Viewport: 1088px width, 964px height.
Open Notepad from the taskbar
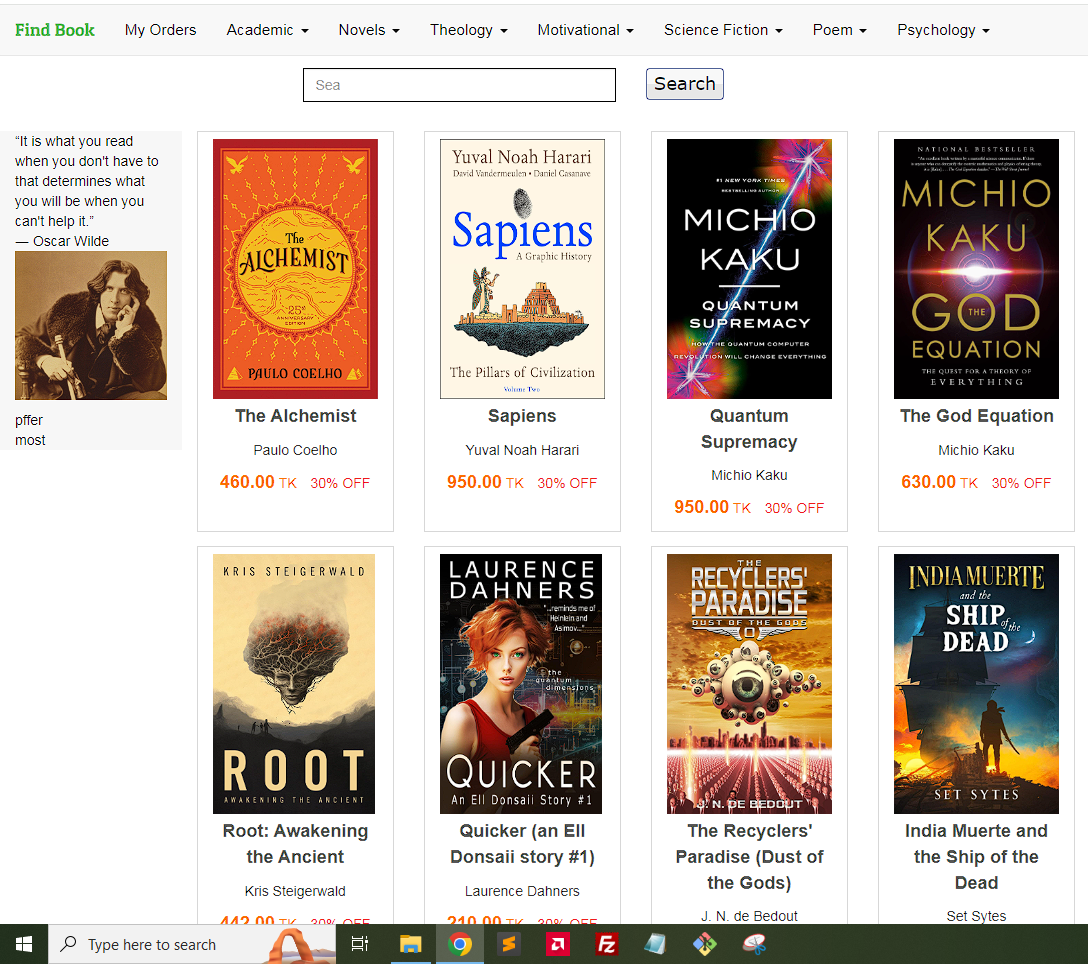tap(655, 943)
